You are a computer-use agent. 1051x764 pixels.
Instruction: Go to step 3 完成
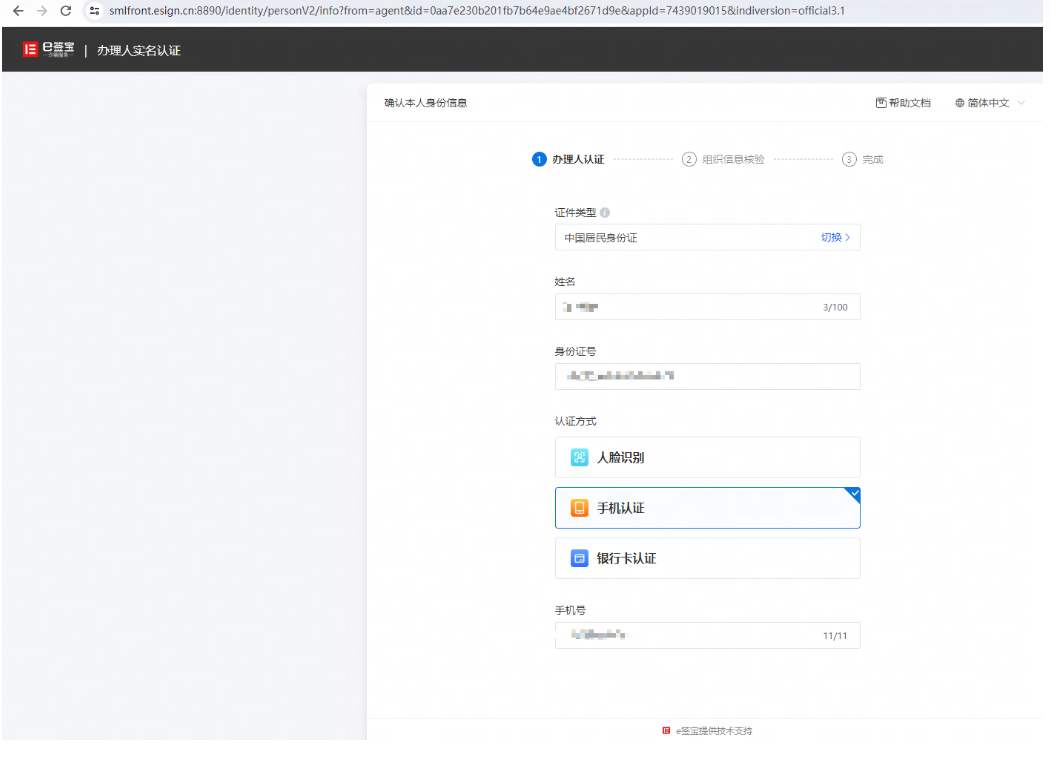[x=863, y=160]
